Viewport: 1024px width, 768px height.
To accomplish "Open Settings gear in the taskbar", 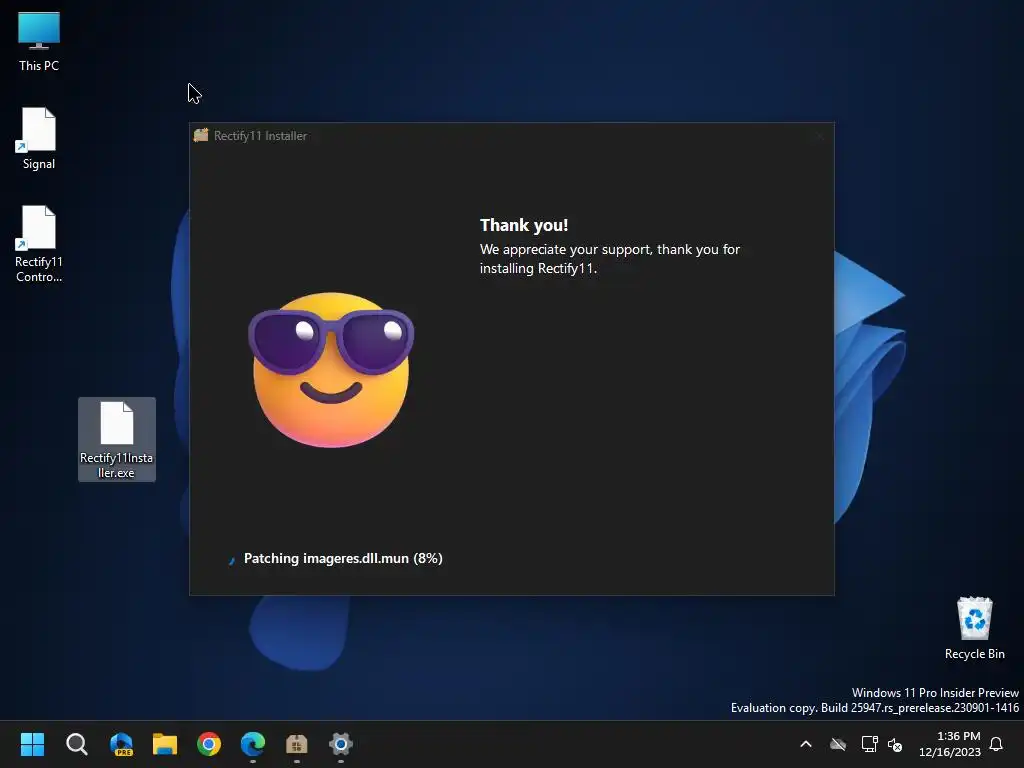I will coord(341,744).
